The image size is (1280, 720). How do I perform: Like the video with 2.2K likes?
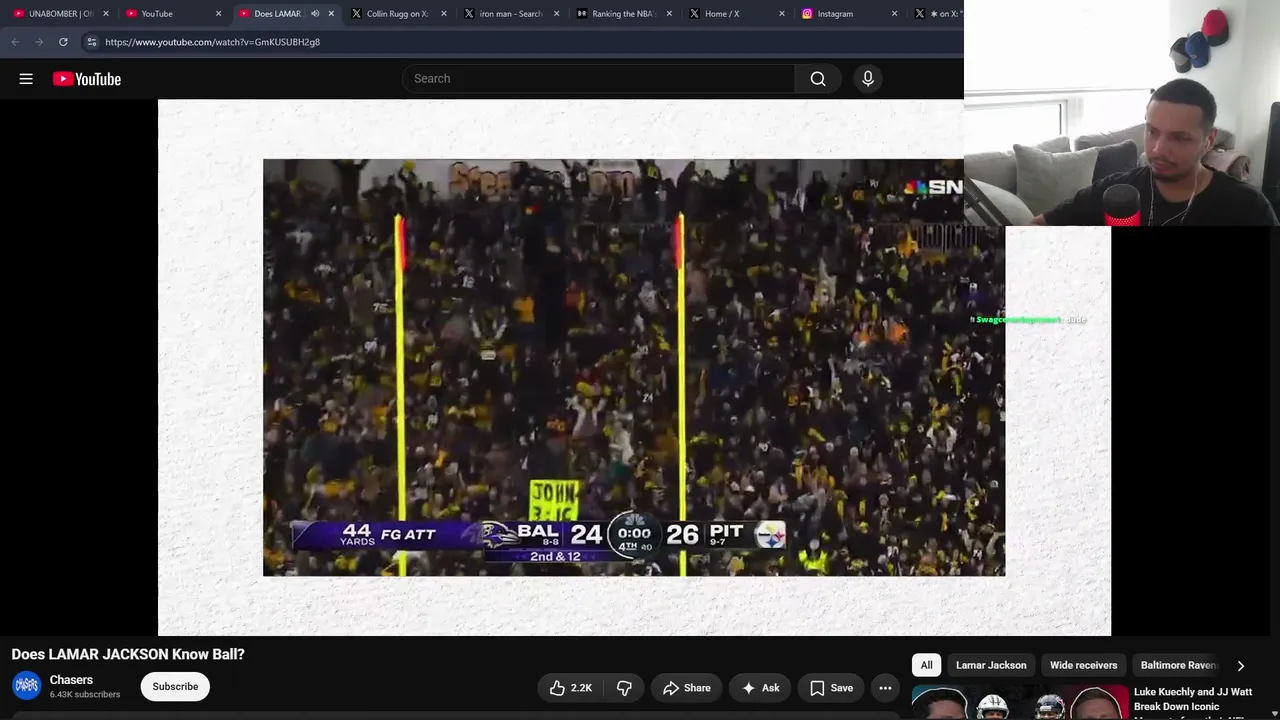tap(570, 688)
